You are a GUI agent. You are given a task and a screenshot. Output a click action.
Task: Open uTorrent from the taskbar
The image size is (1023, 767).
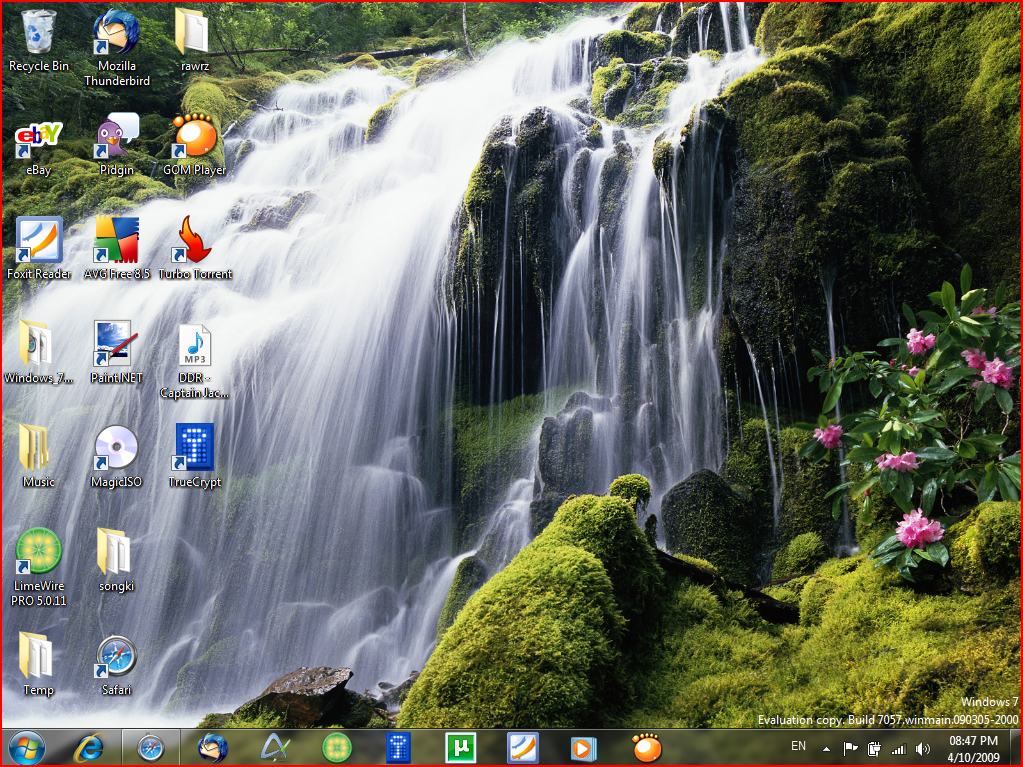click(x=461, y=747)
